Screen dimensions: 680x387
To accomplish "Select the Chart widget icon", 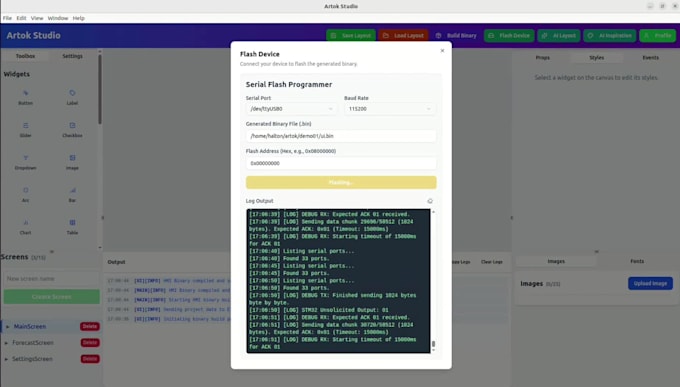I will coord(26,223).
